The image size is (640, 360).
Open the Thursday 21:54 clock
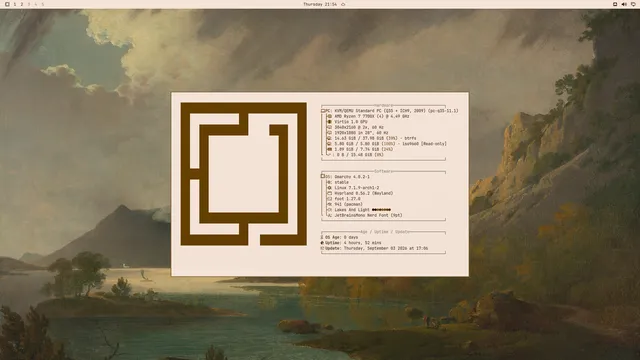(x=320, y=4)
